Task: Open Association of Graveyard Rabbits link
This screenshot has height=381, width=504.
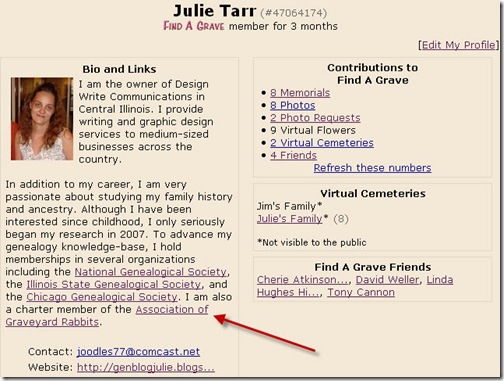Action: [172, 309]
